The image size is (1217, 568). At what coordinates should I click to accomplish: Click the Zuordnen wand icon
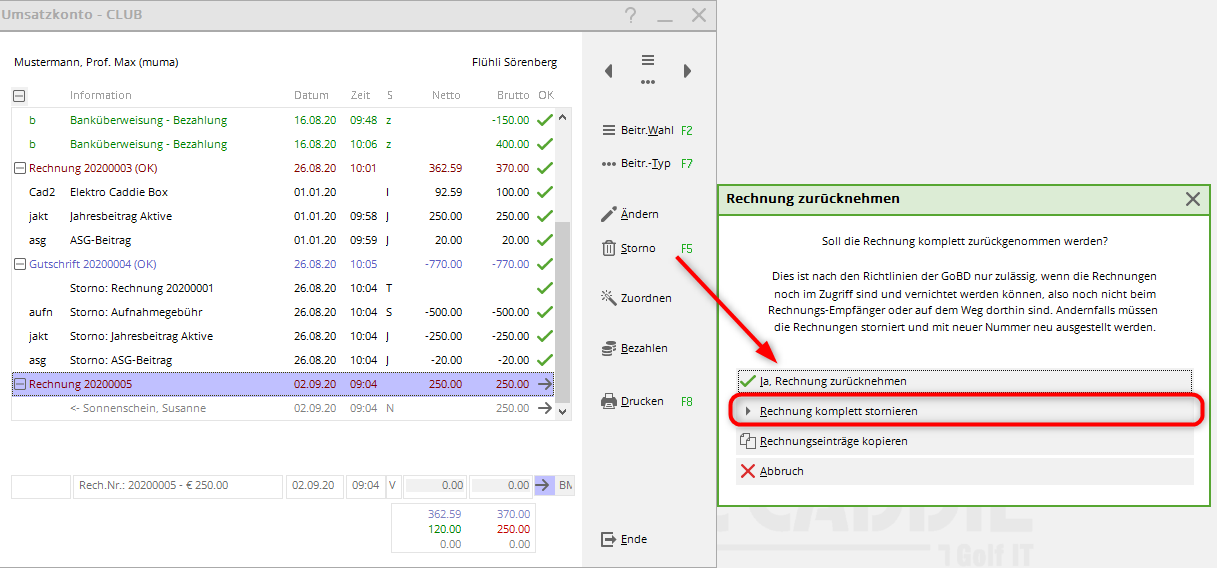(609, 298)
